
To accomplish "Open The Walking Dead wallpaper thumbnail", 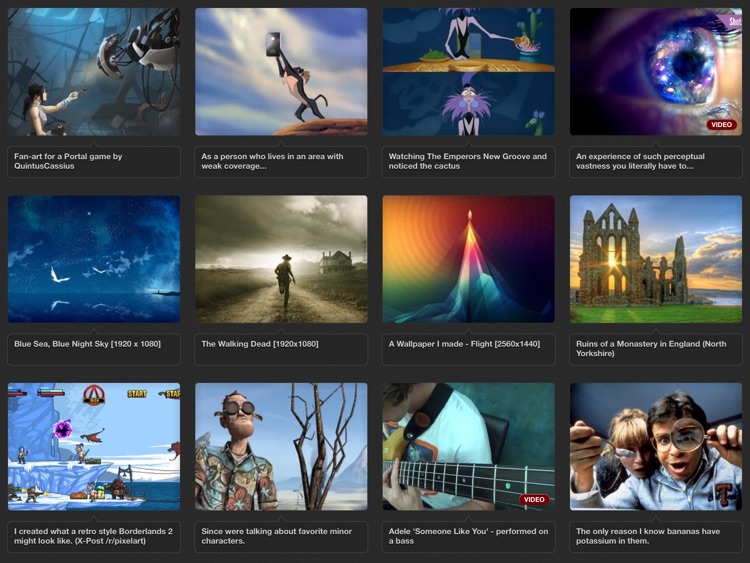I will point(281,259).
